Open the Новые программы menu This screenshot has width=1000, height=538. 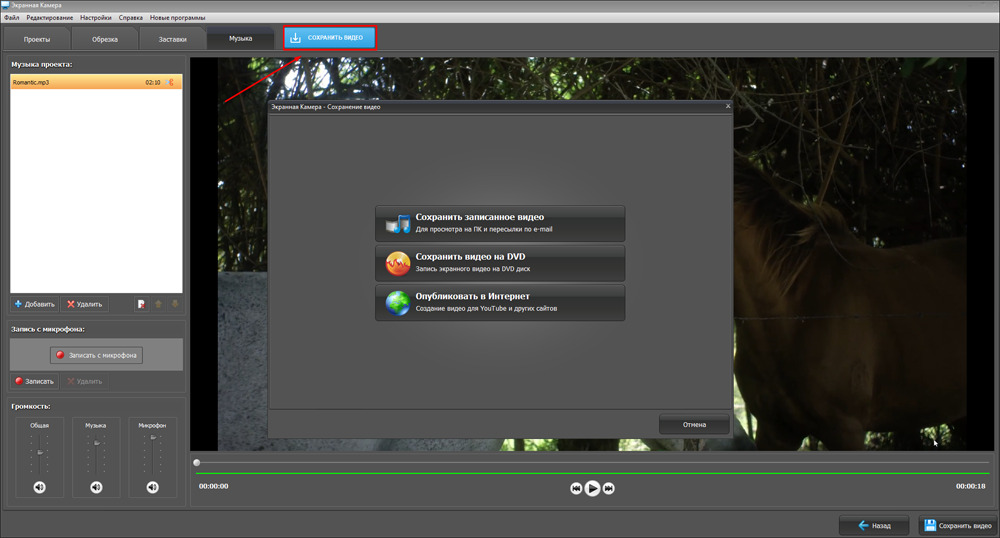pos(177,18)
